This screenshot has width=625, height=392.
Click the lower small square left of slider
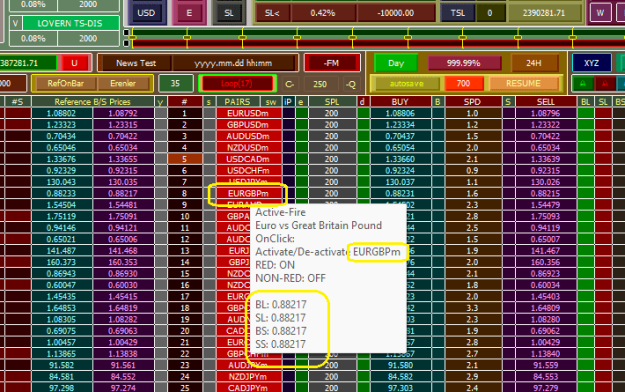click(x=126, y=43)
